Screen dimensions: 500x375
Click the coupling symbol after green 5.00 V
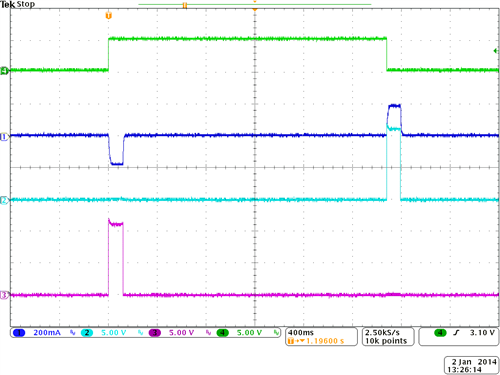coord(276,333)
